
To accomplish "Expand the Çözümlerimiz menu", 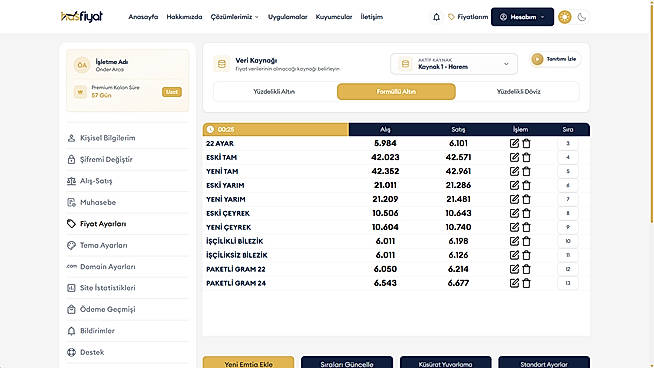I will pyautogui.click(x=234, y=17).
